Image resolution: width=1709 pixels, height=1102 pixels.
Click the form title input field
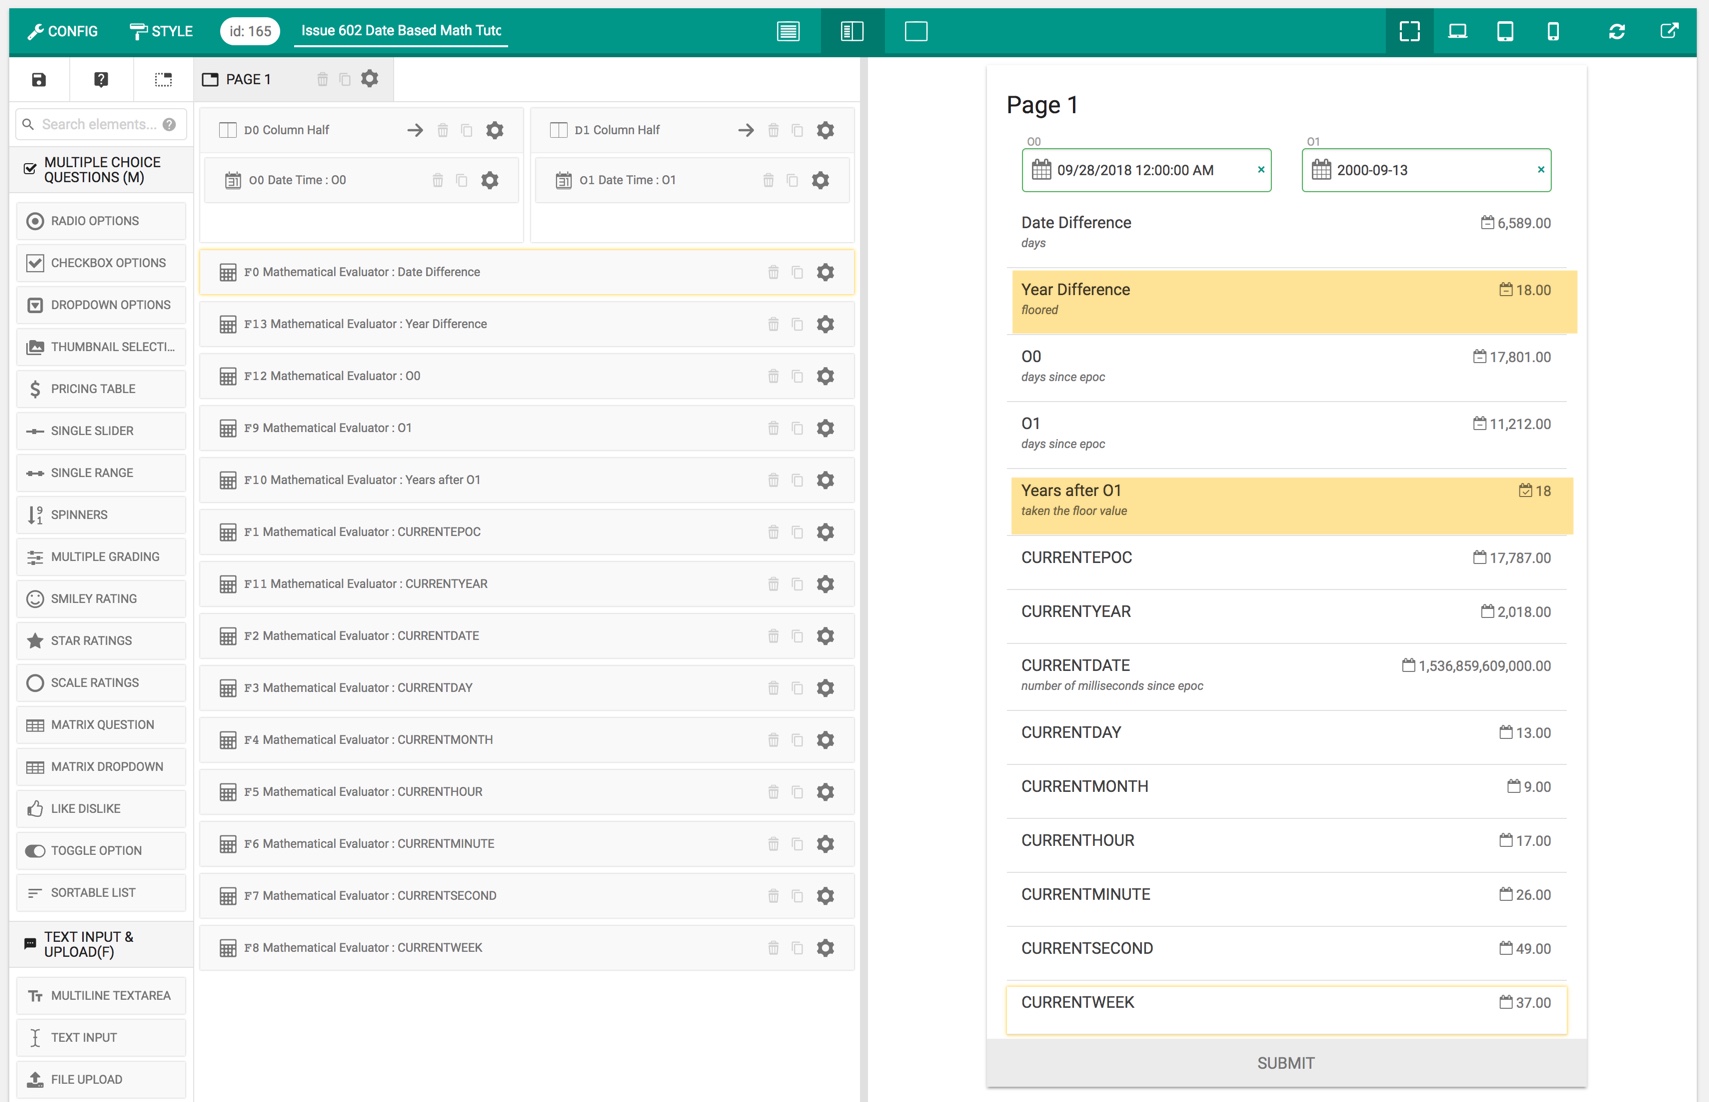tap(401, 31)
